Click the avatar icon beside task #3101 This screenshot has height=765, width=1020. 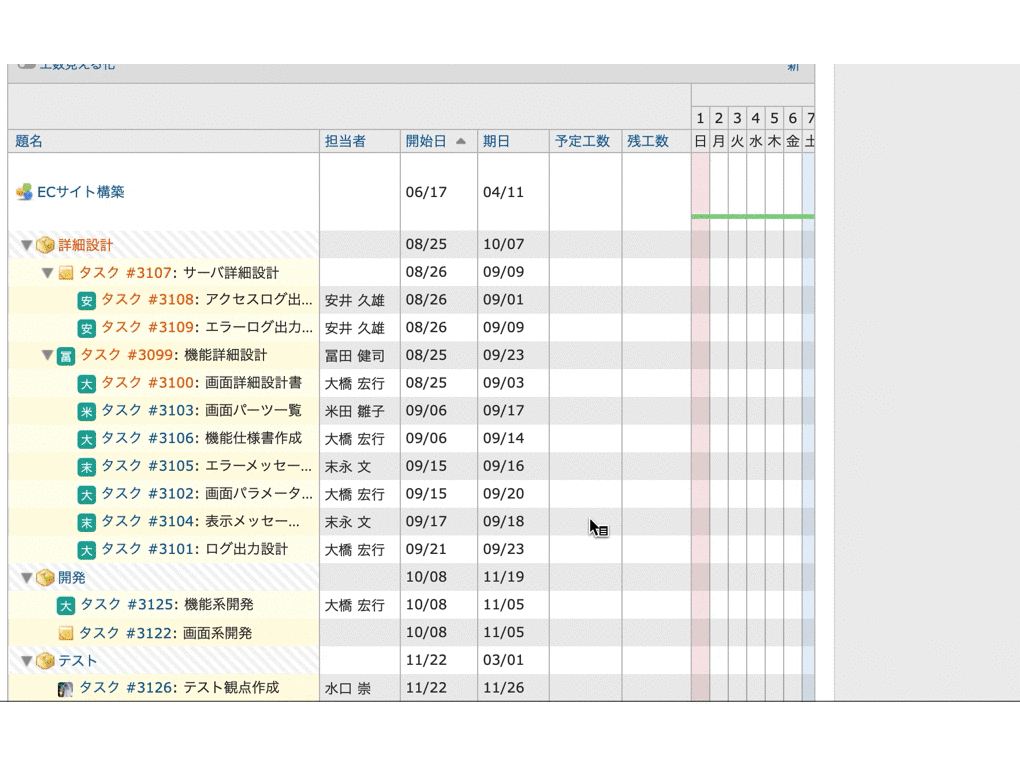point(87,550)
